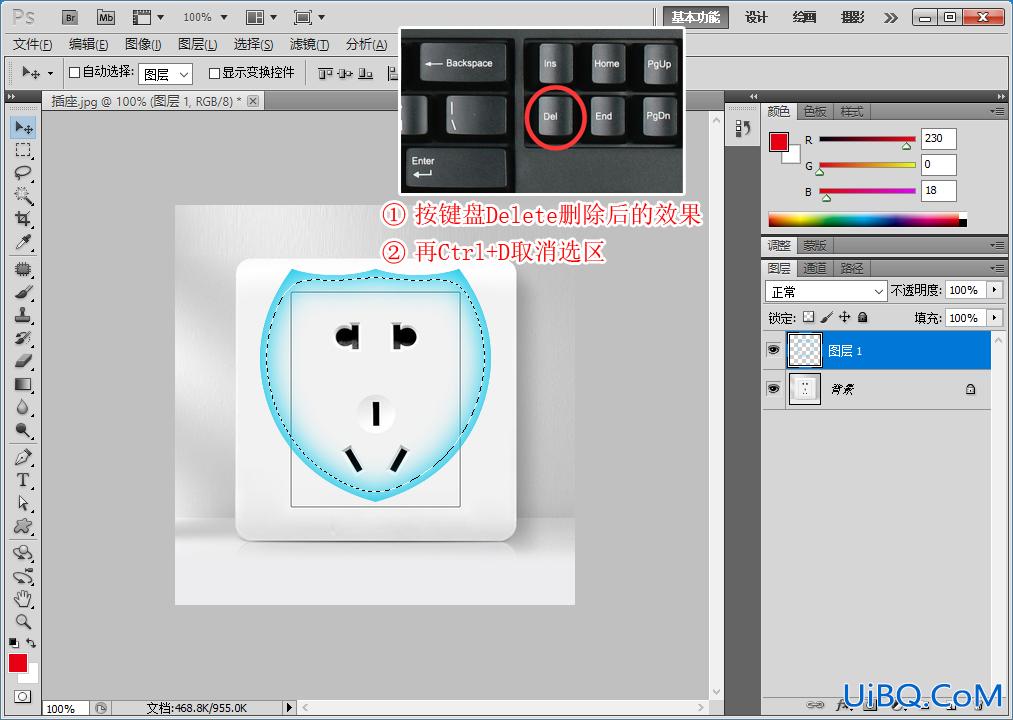Select the Lasso tool
1013x720 pixels.
tap(23, 173)
